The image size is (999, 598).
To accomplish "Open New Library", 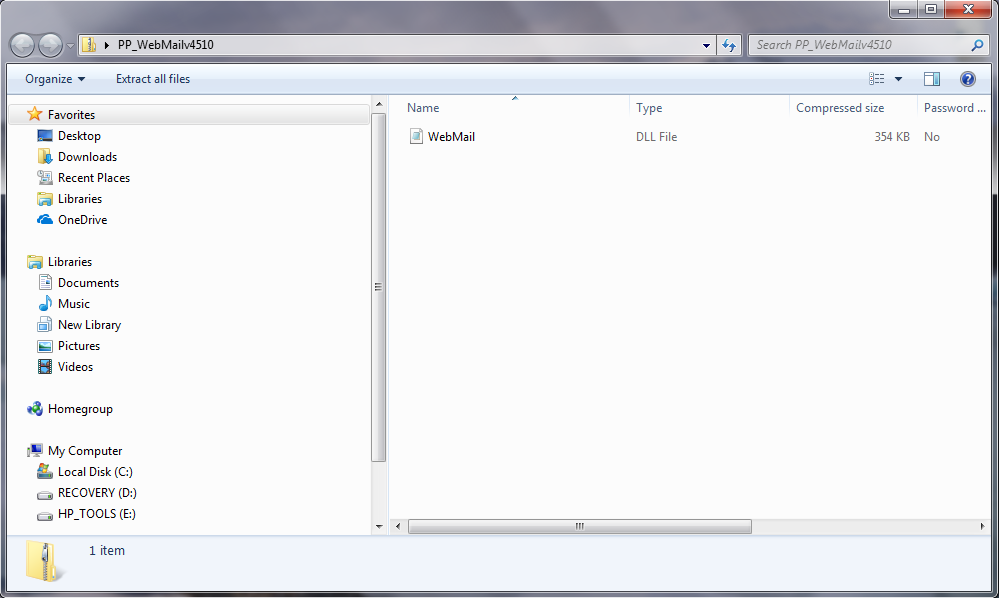I will pos(89,325).
